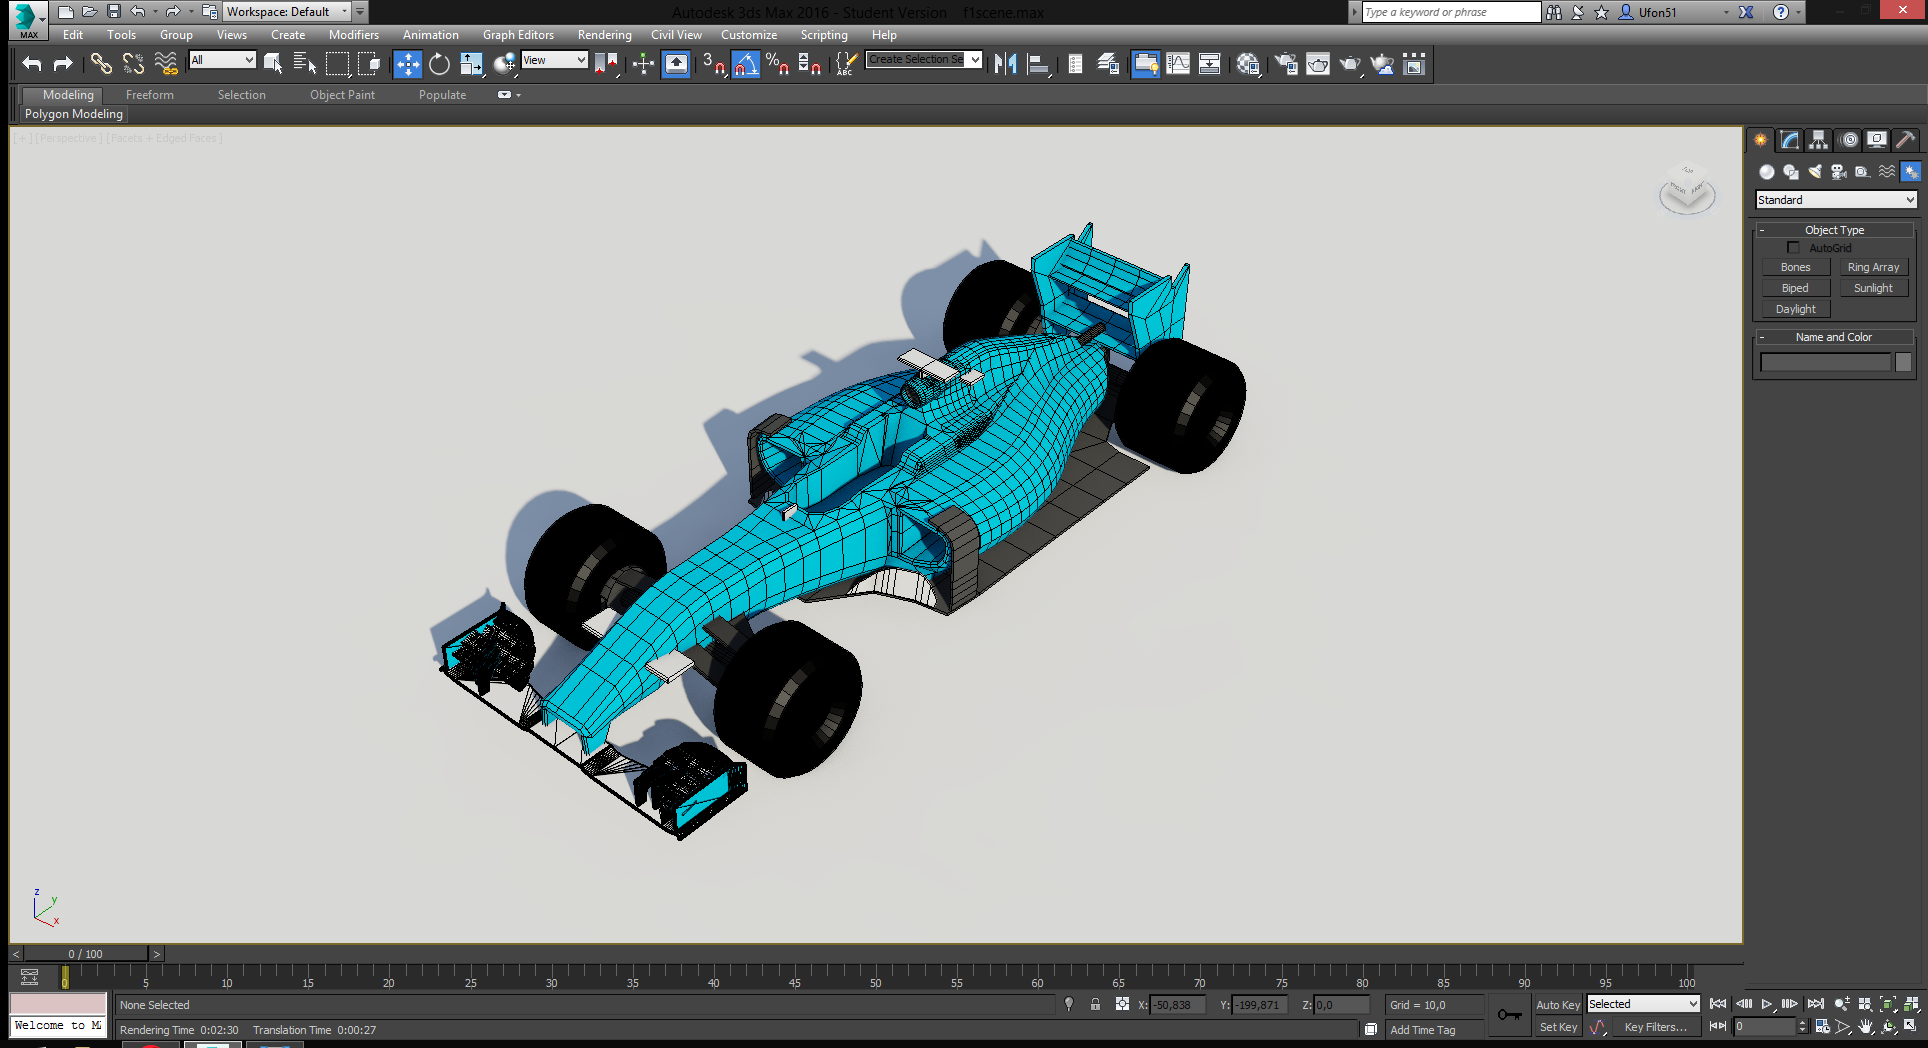Open the Rendered Frame Window
1928x1048 pixels.
pos(1318,64)
